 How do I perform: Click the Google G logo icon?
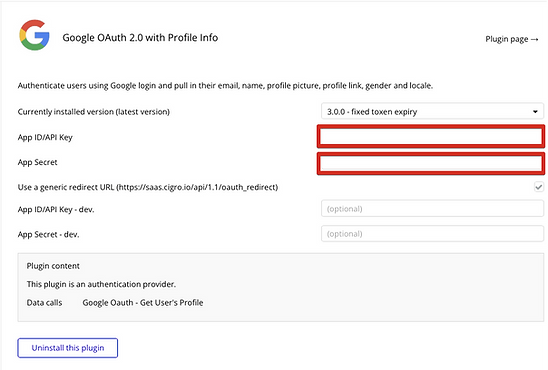34,35
